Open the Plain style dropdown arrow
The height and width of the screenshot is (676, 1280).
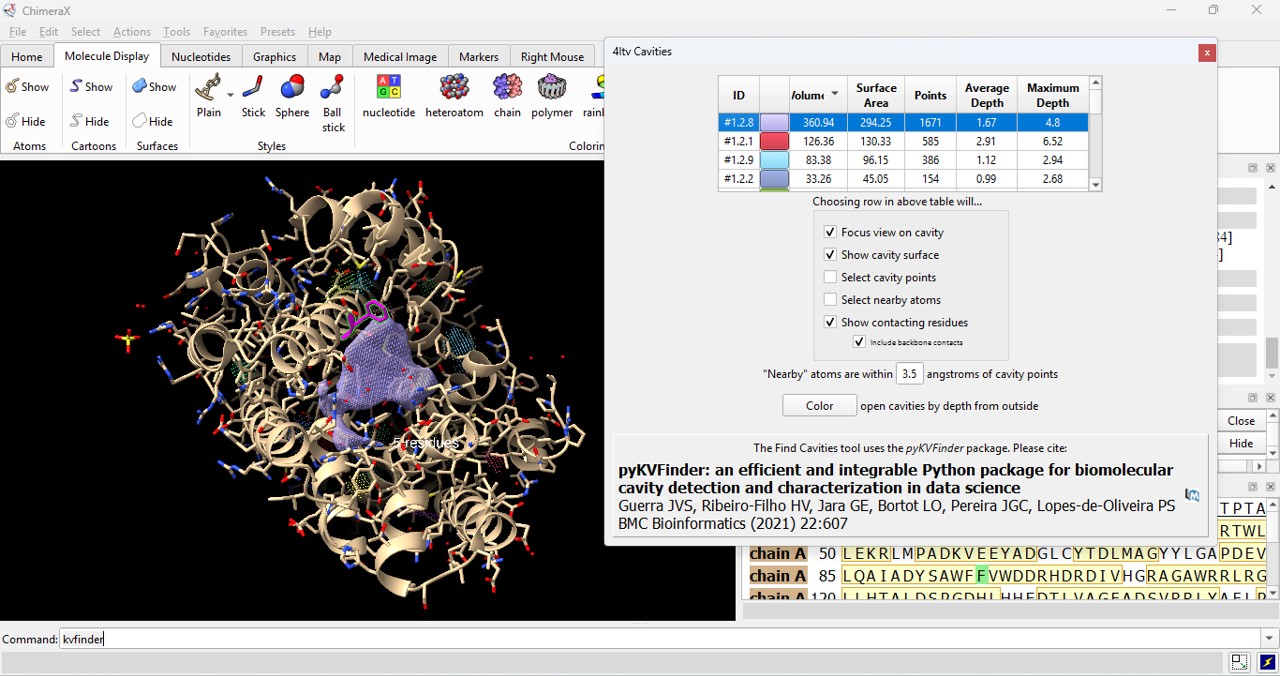(231, 95)
